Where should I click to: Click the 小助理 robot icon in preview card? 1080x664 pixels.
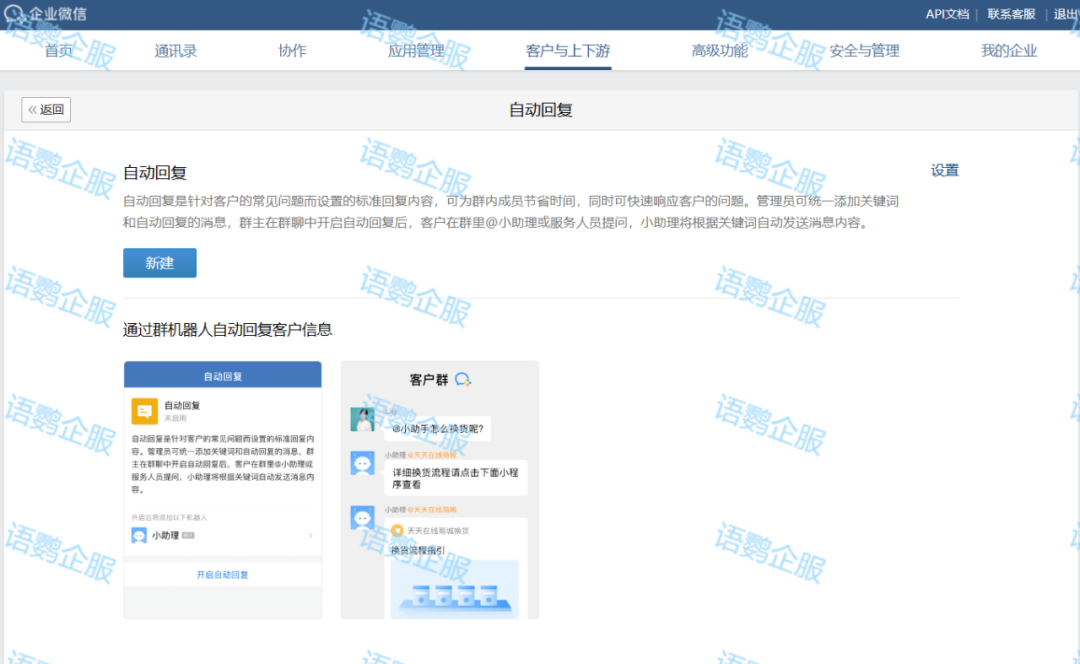(x=140, y=536)
